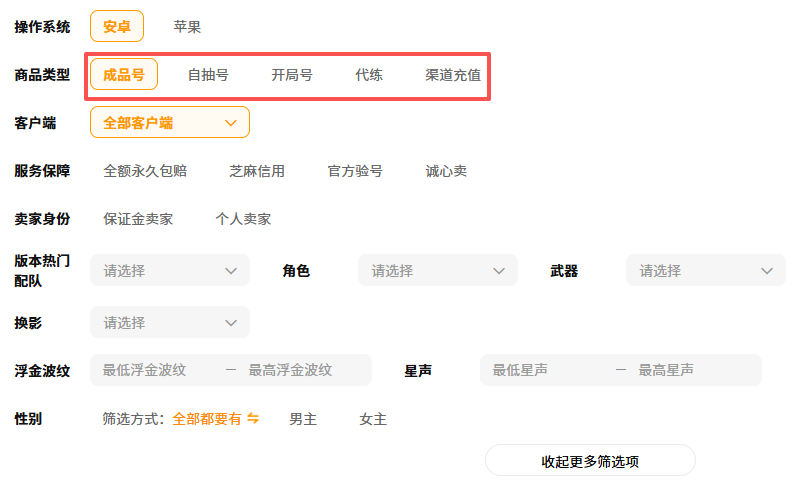The width and height of the screenshot is (792, 482).
Task: Toggle 全额永久包赔 service guarantee filter
Action: tap(145, 171)
